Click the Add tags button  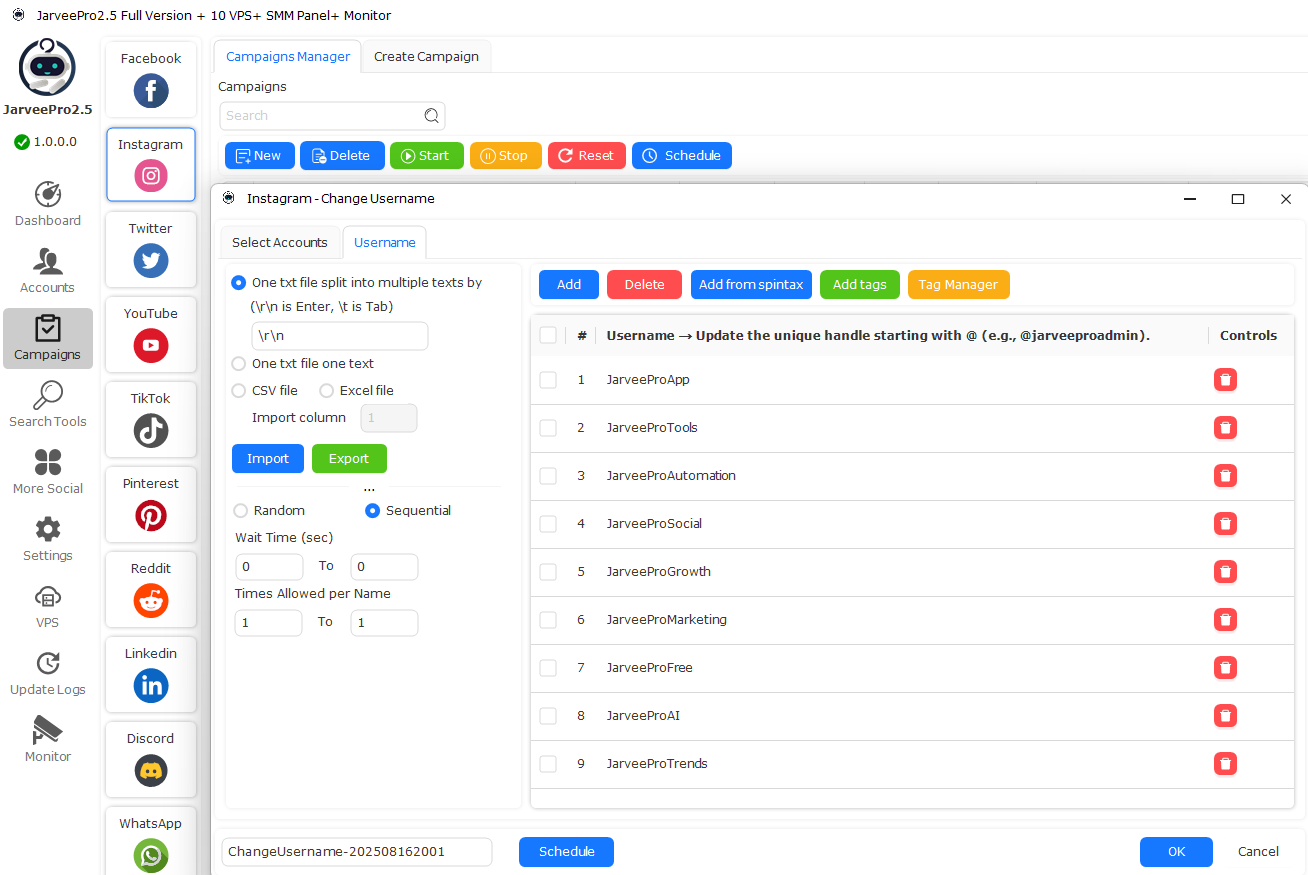tap(860, 285)
